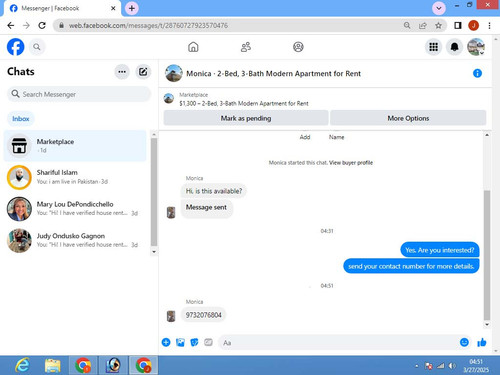
Task: Launch Internet Explorer from taskbar
Action: pyautogui.click(x=22, y=365)
